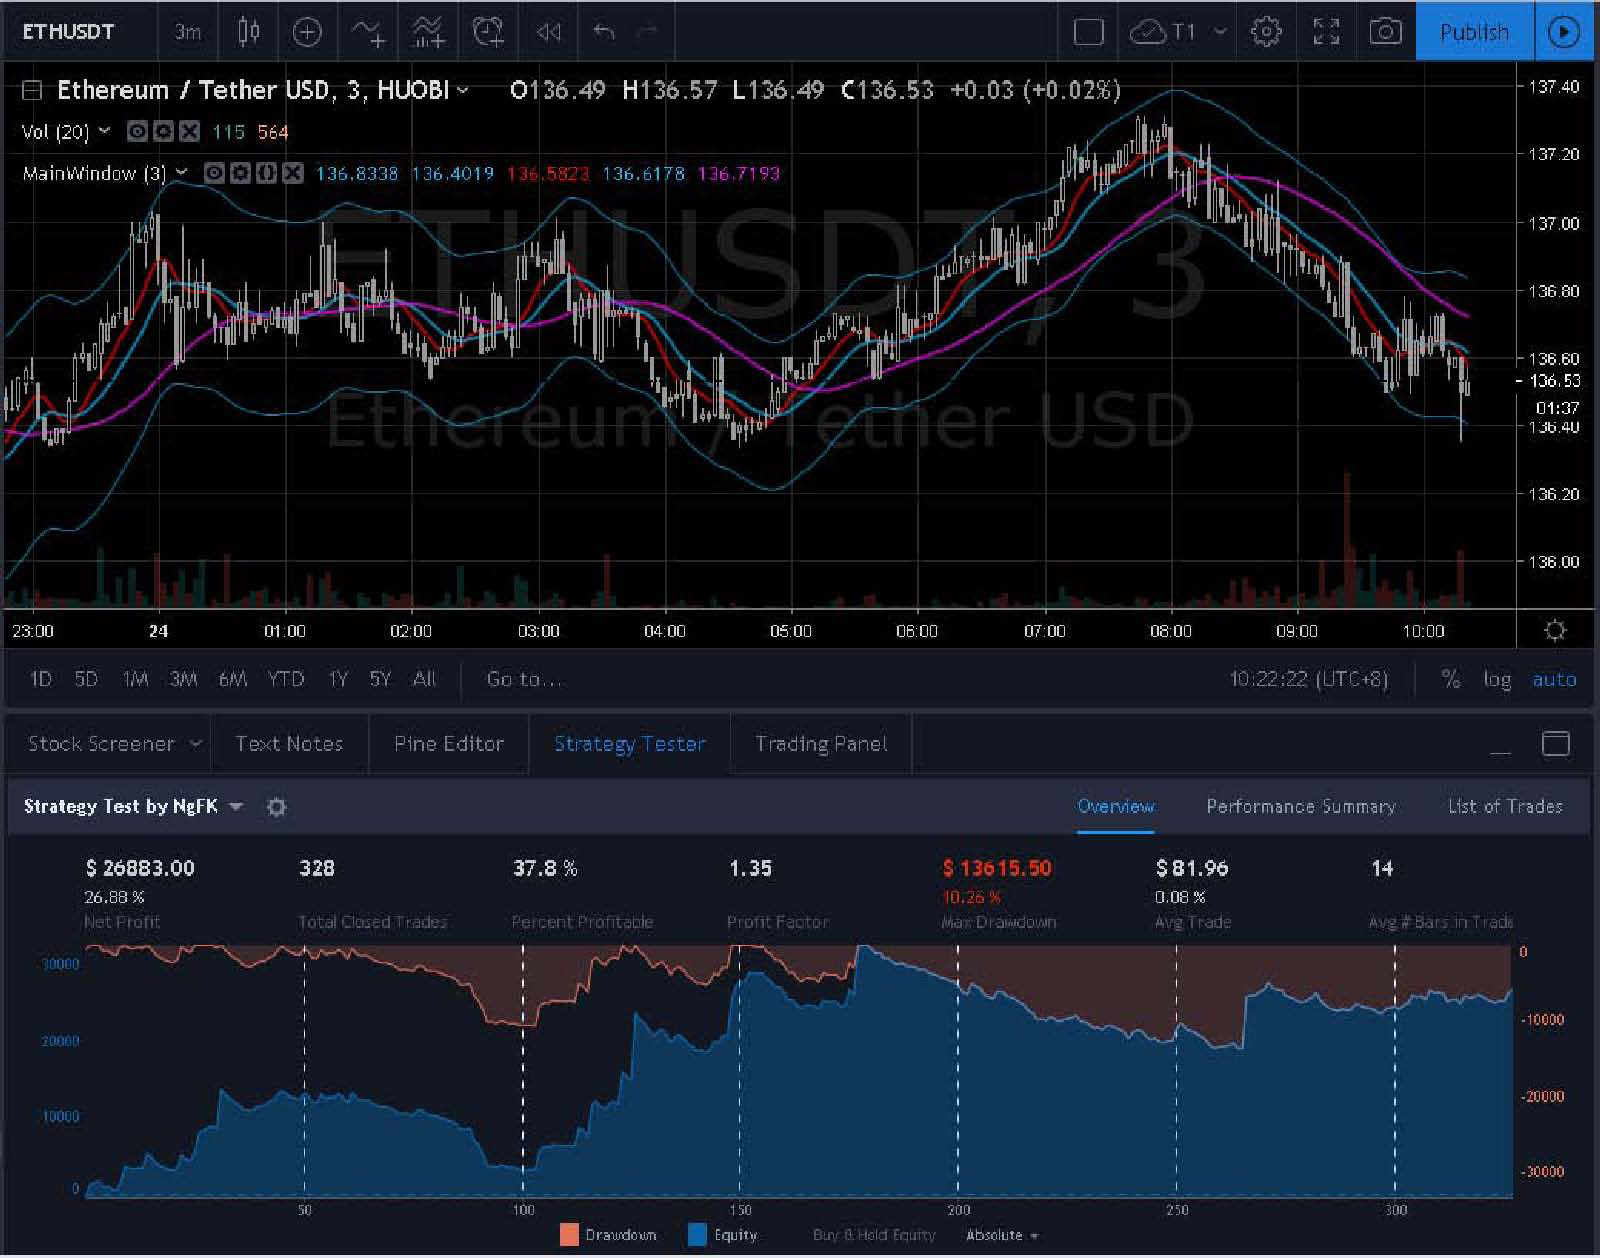Create an alert with the alarm clock icon
The height and width of the screenshot is (1258, 1600).
point(488,32)
